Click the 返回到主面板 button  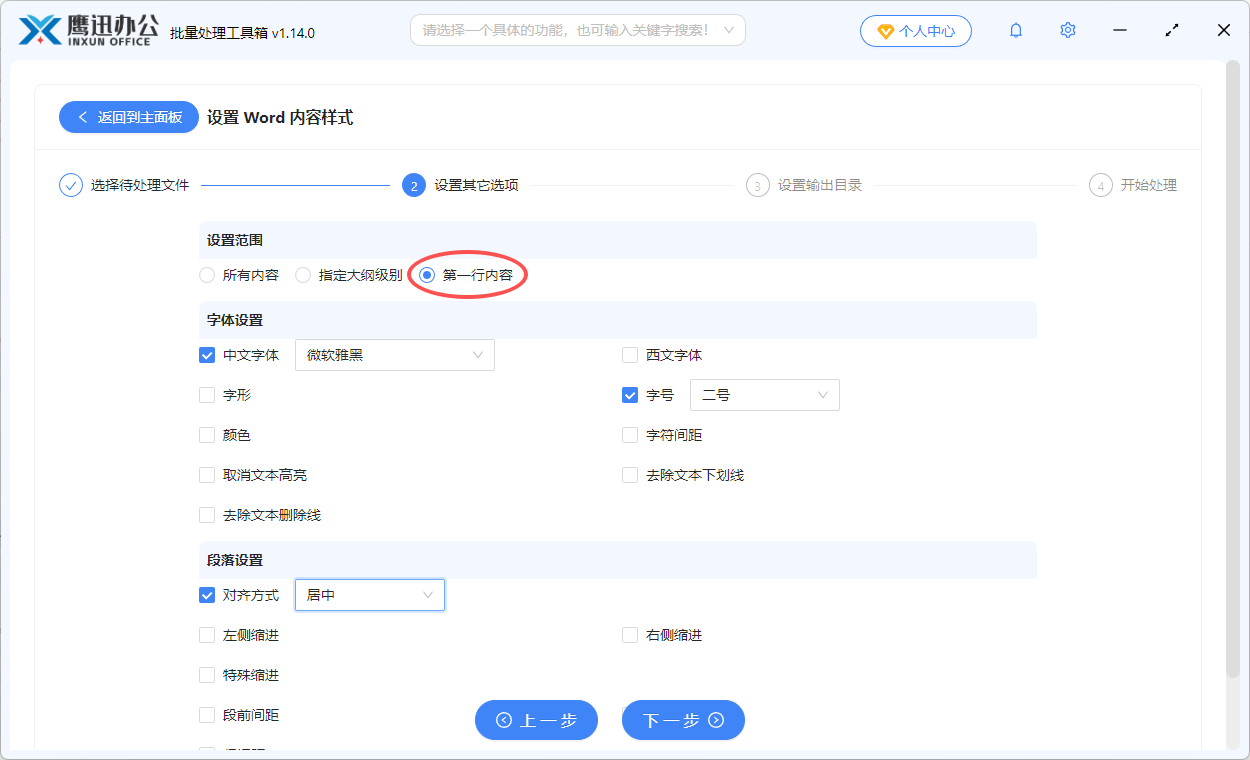(x=128, y=117)
